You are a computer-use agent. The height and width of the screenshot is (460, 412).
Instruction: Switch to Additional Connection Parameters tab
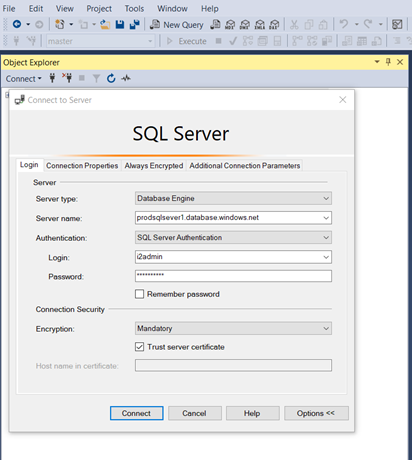click(245, 166)
